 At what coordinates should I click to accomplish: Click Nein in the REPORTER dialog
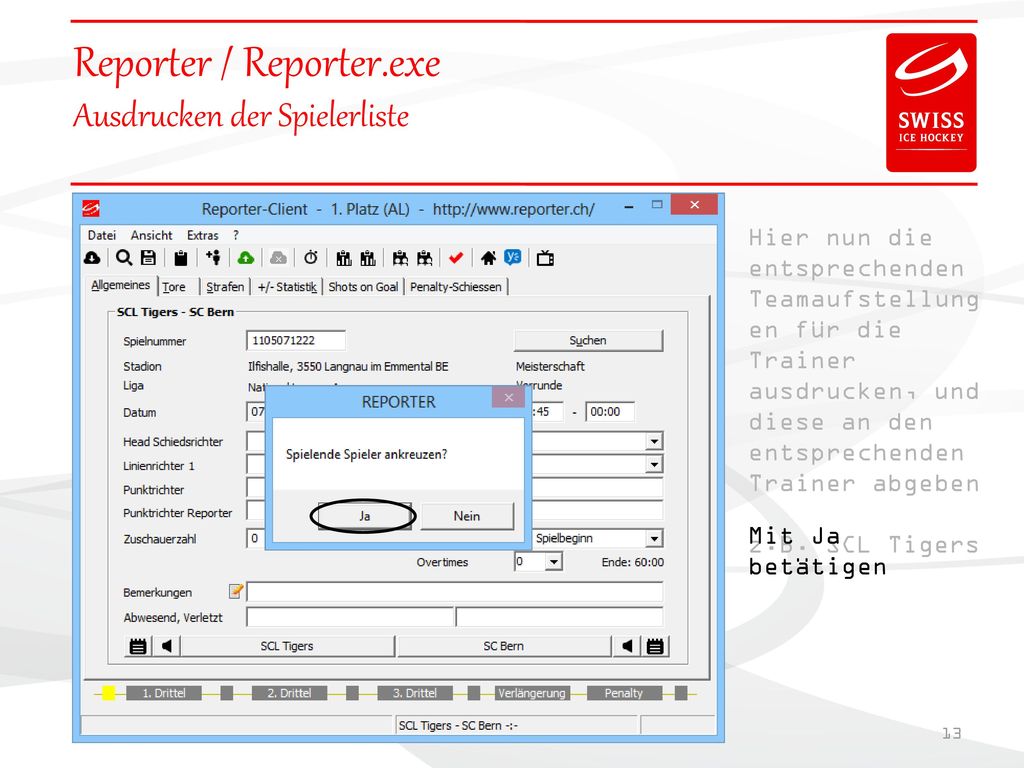tap(467, 516)
